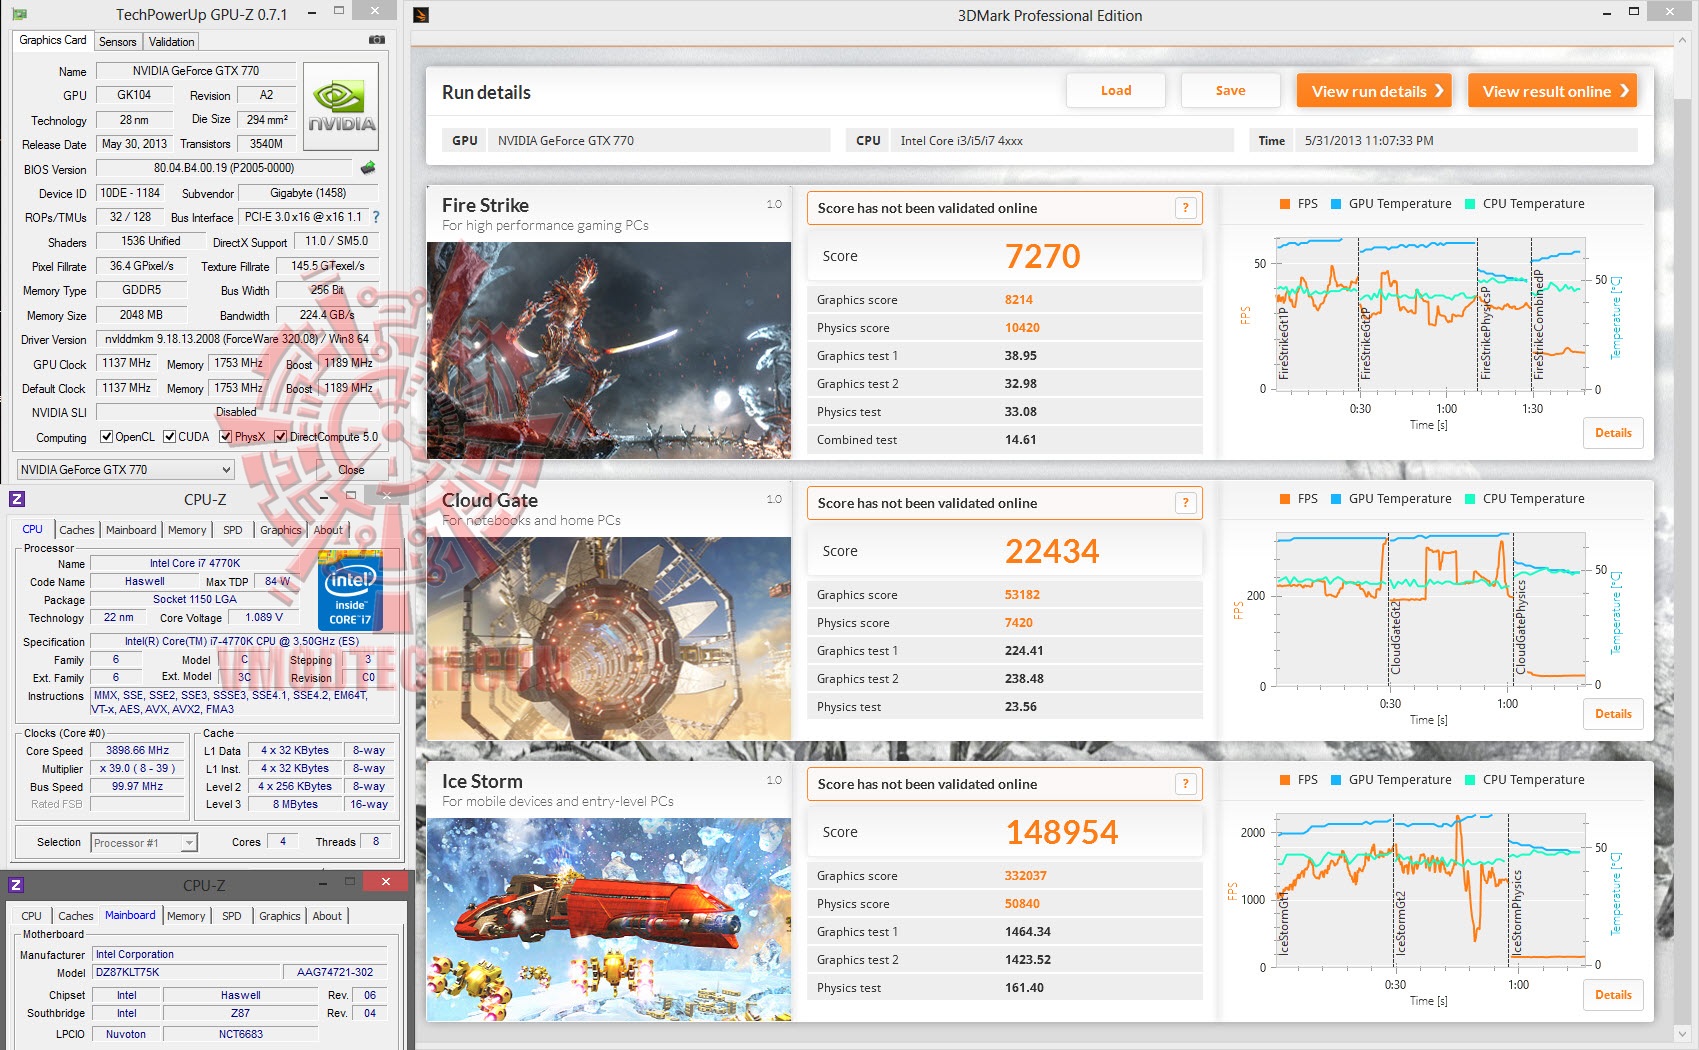Viewport: 1699px width, 1050px height.
Task: Open Details for the Fire Strike chart
Action: coord(1613,433)
